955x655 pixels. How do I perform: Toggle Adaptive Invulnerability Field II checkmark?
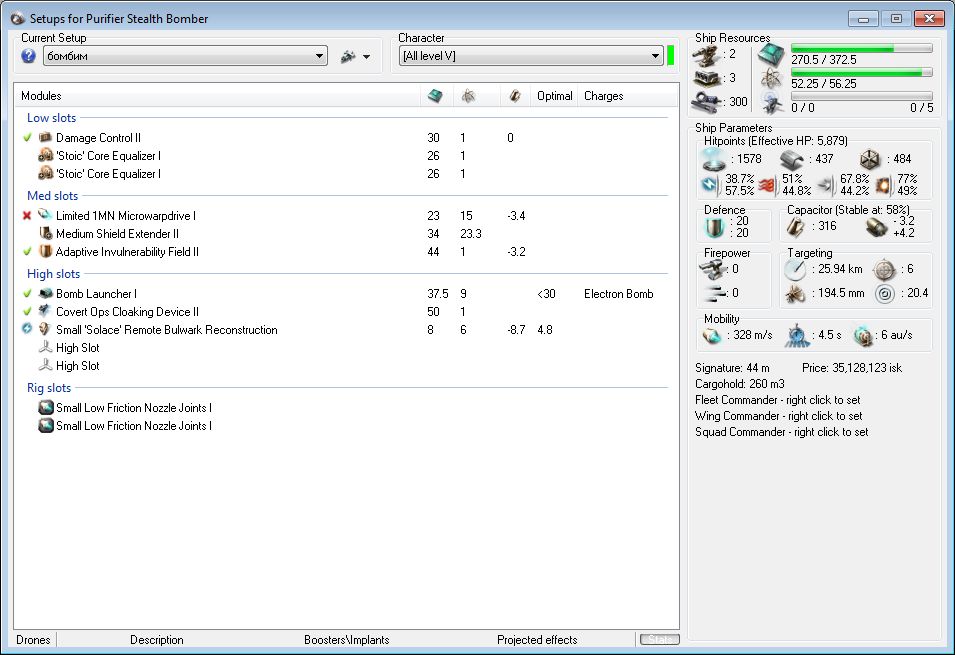tap(27, 252)
